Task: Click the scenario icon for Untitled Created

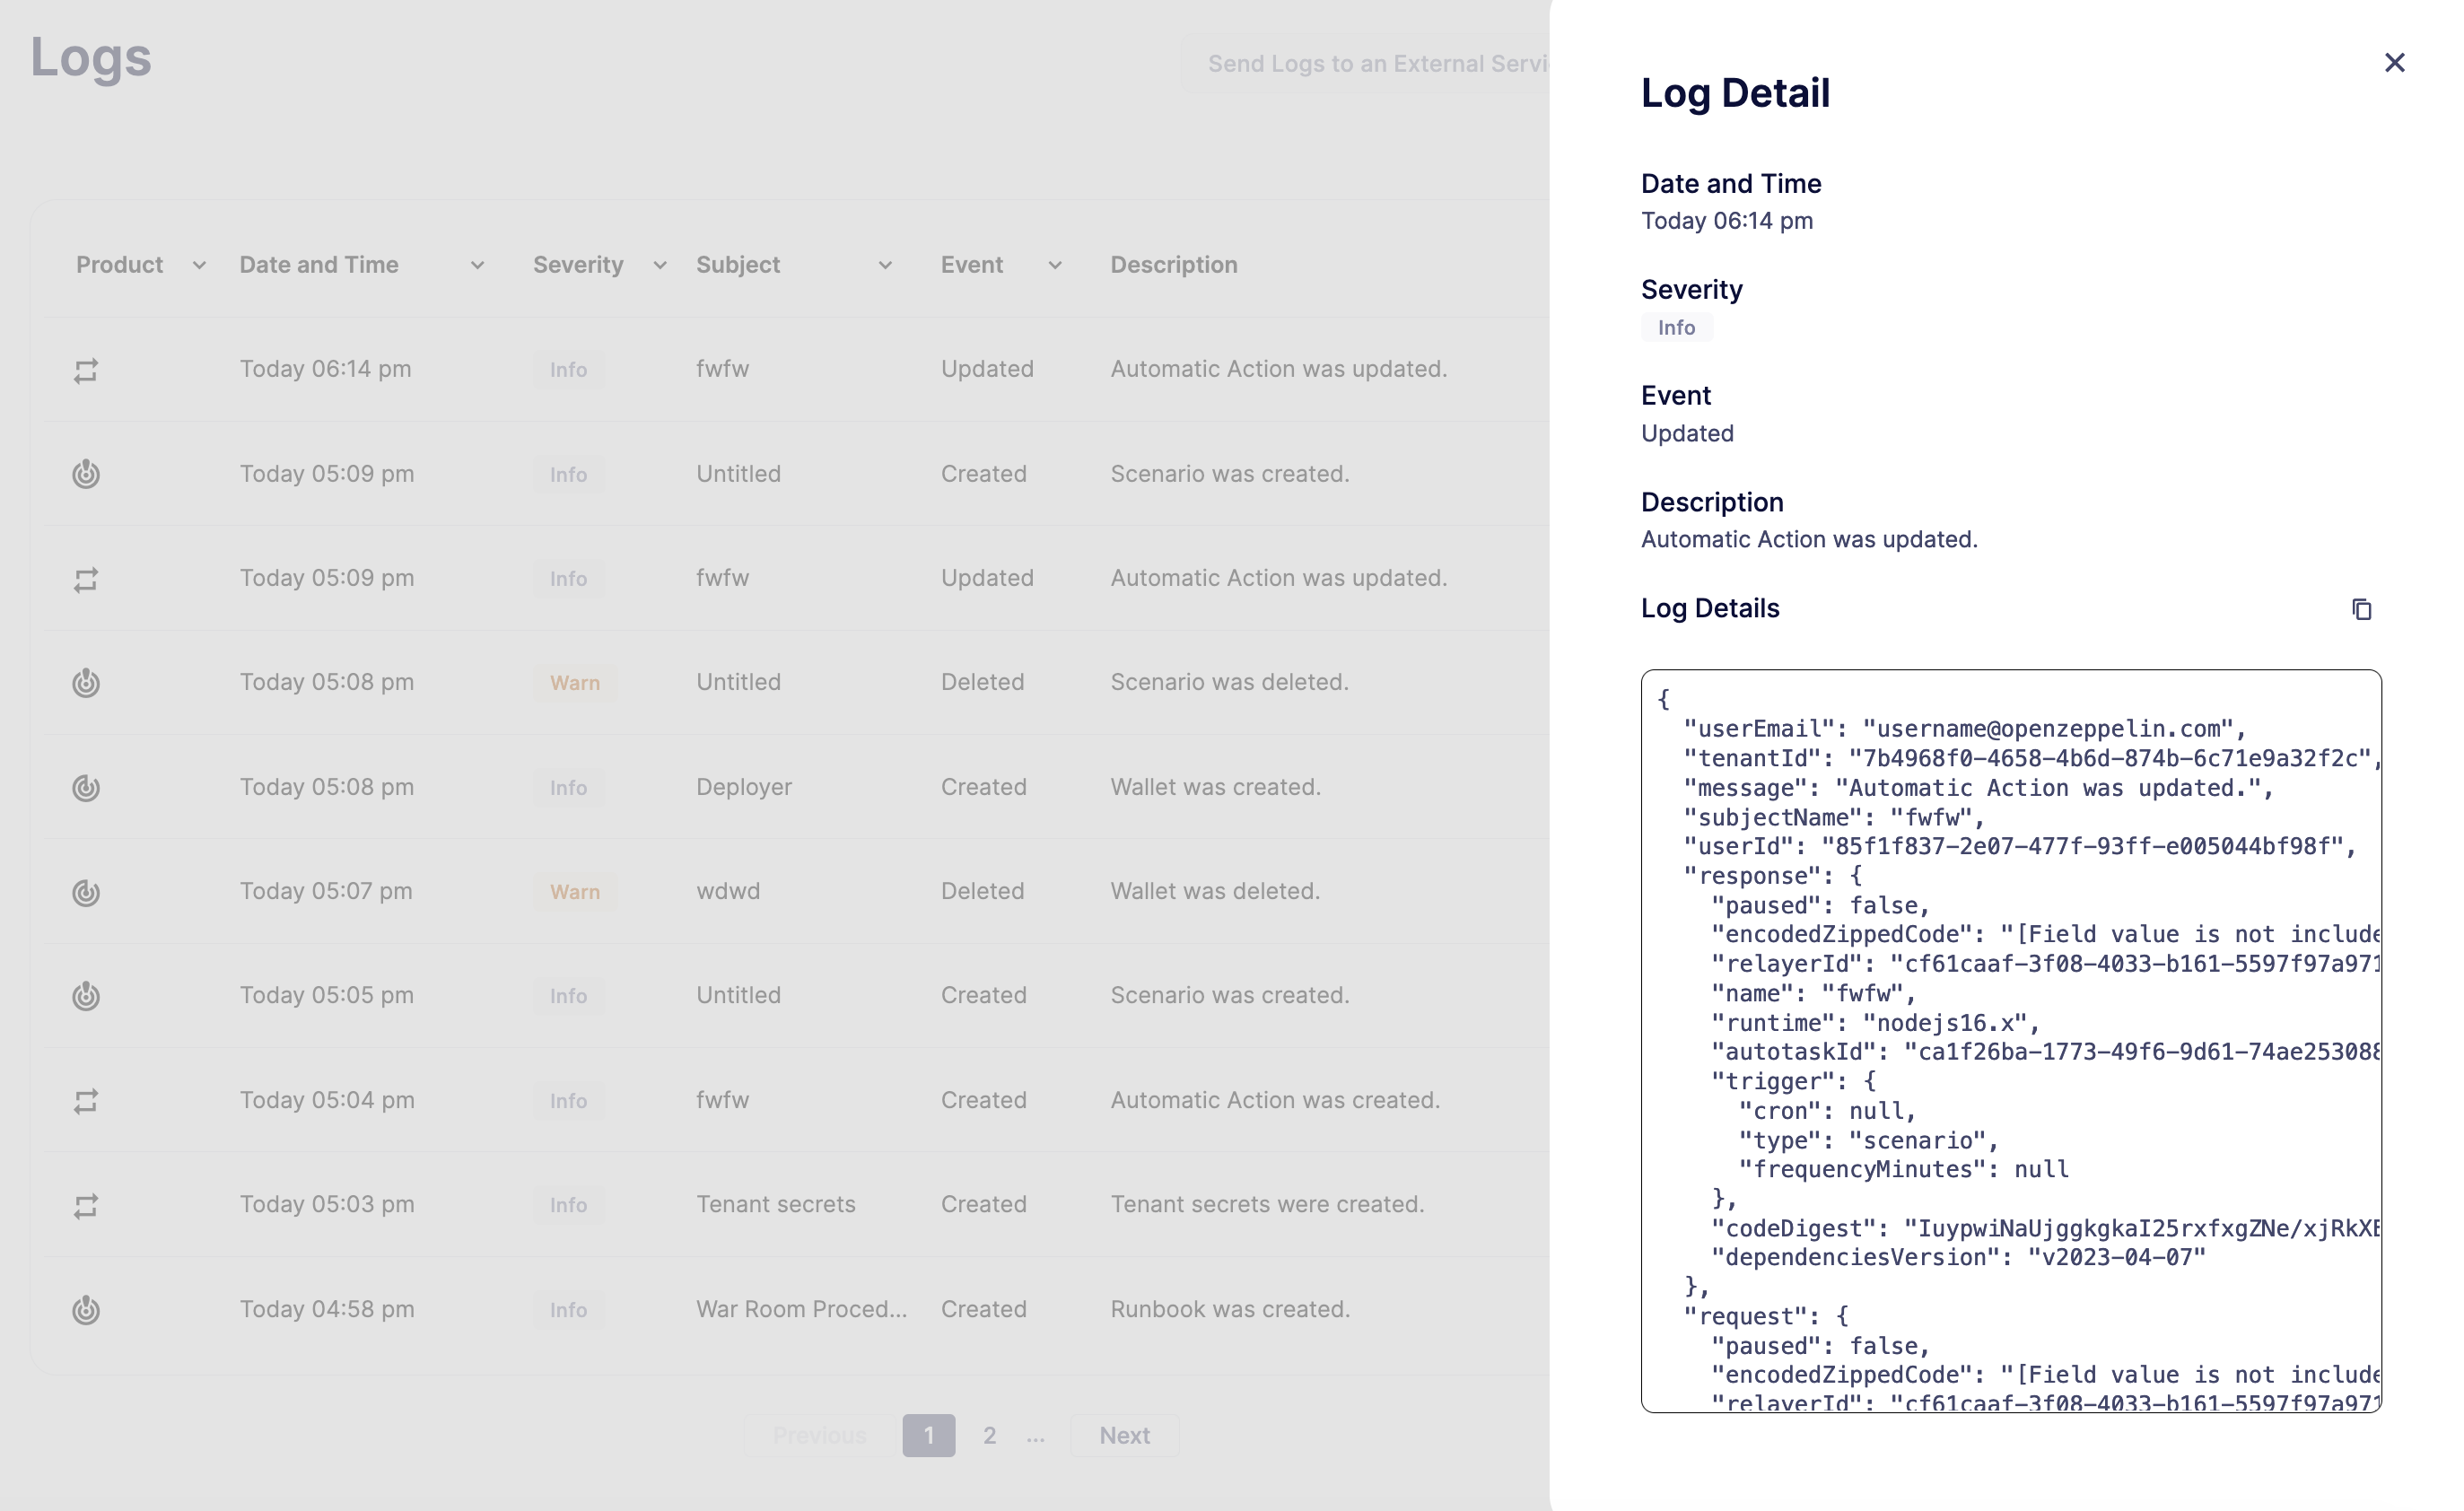Action: click(x=86, y=473)
